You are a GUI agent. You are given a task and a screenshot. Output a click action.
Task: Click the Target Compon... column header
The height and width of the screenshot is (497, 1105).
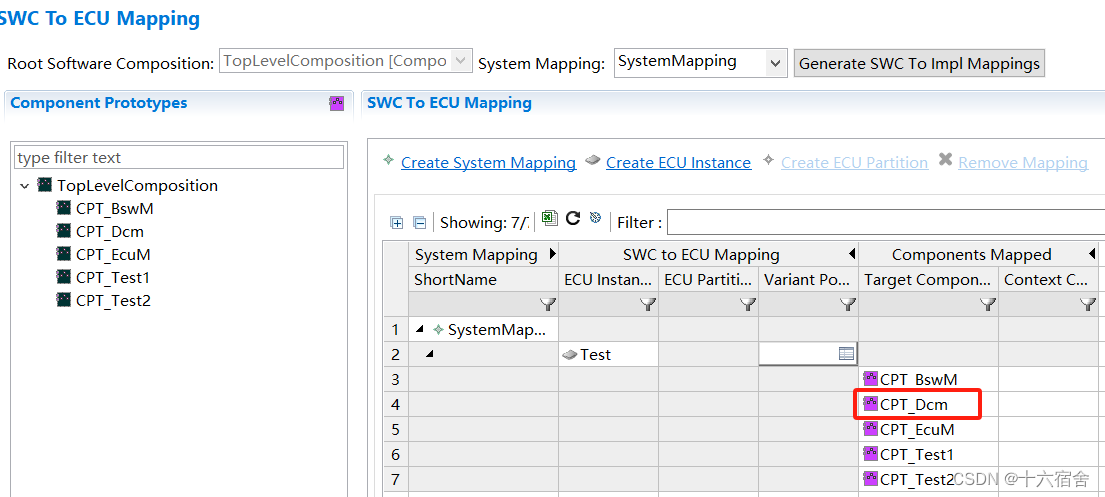[x=929, y=280]
